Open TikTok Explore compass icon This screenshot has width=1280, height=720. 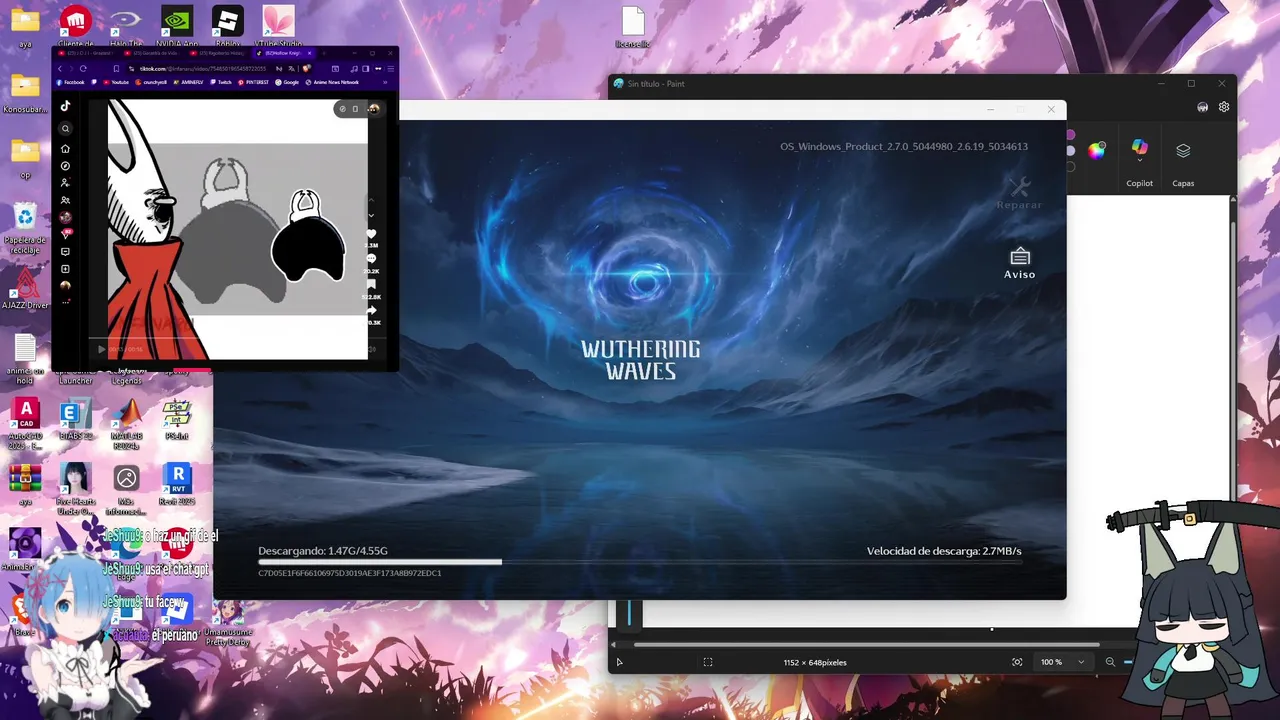65,166
